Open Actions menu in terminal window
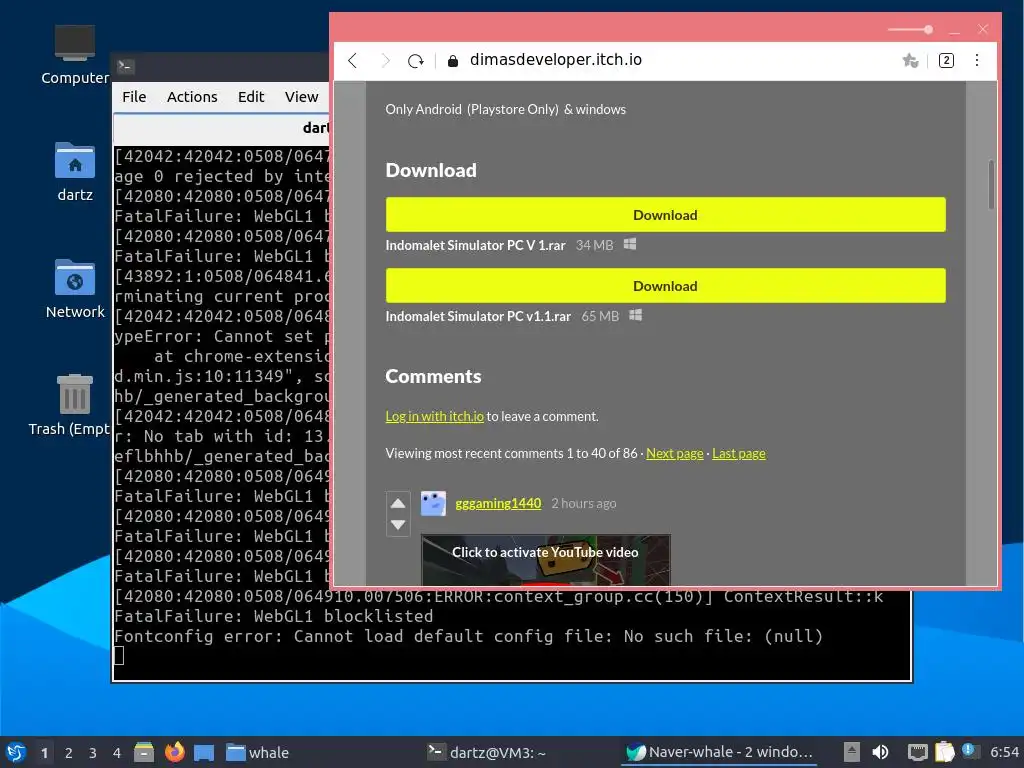 pyautogui.click(x=192, y=97)
